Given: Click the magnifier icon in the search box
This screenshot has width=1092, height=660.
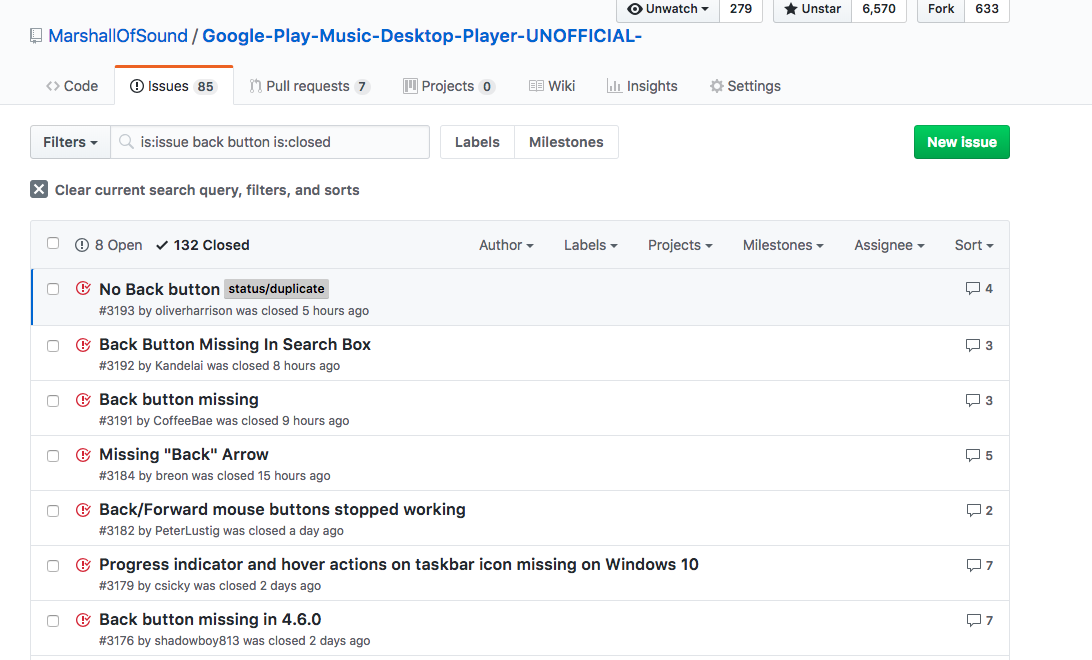Looking at the screenshot, I should [126, 142].
